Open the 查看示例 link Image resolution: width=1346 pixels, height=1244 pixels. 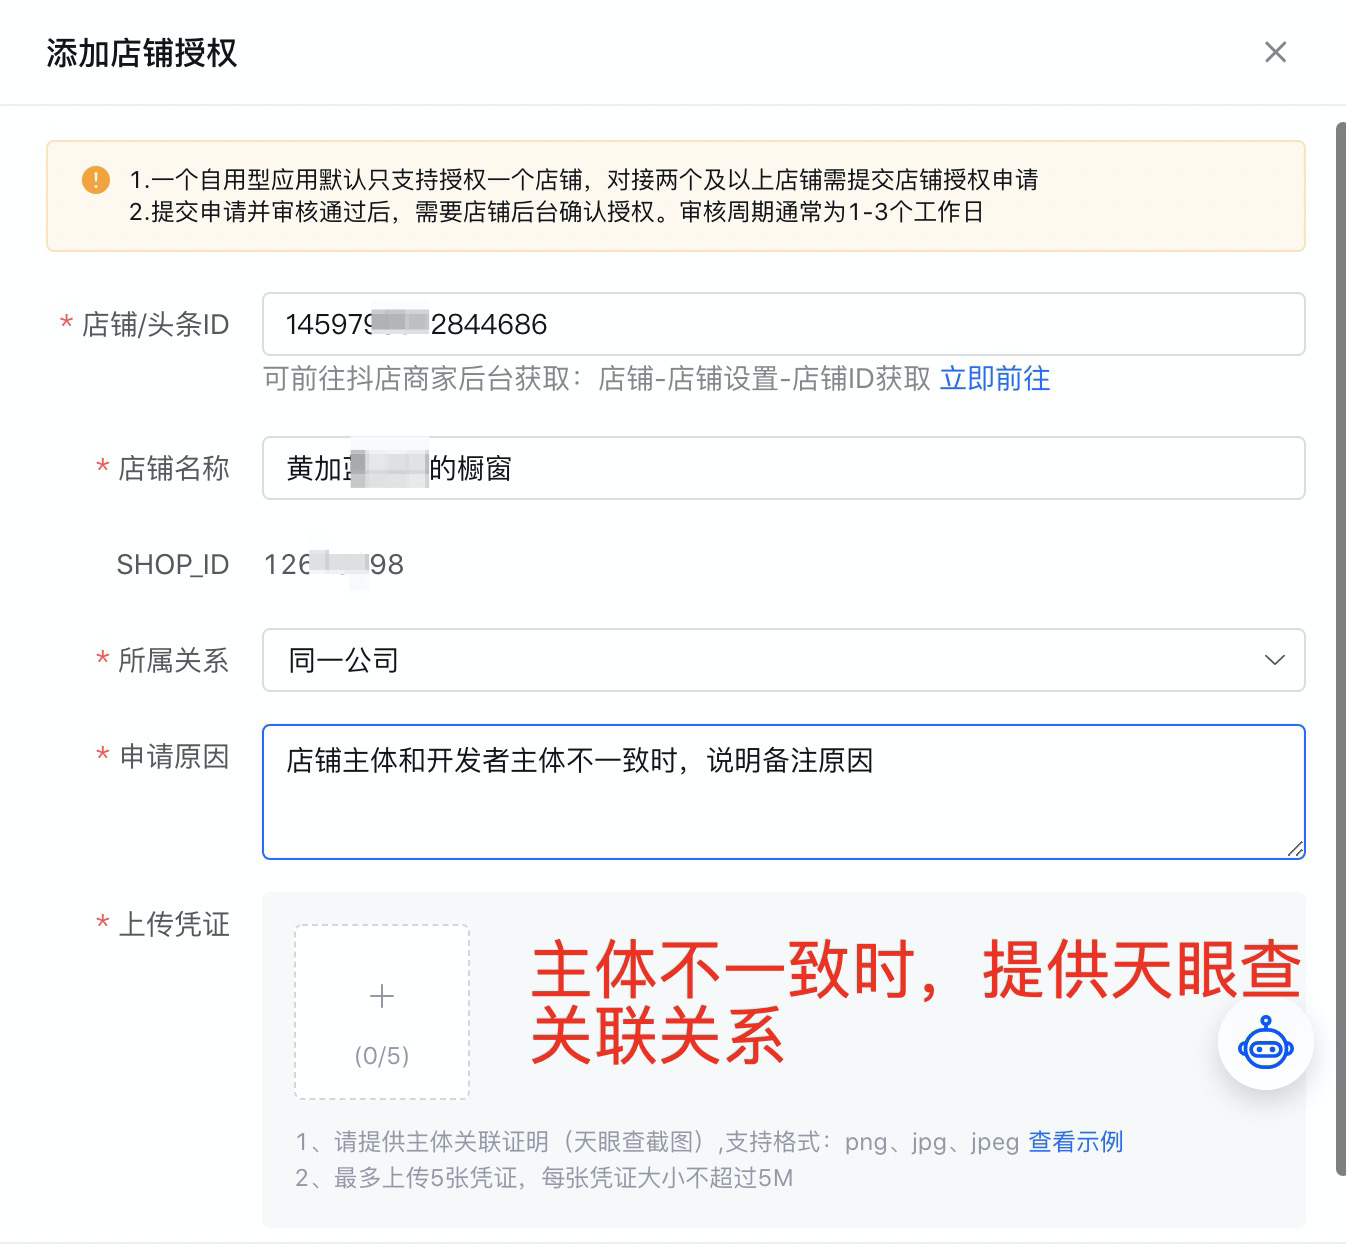[x=1076, y=1142]
